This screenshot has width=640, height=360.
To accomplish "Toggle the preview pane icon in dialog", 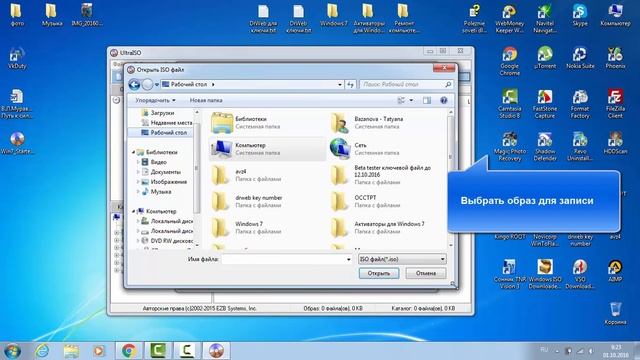I will pyautogui.click(x=427, y=100).
